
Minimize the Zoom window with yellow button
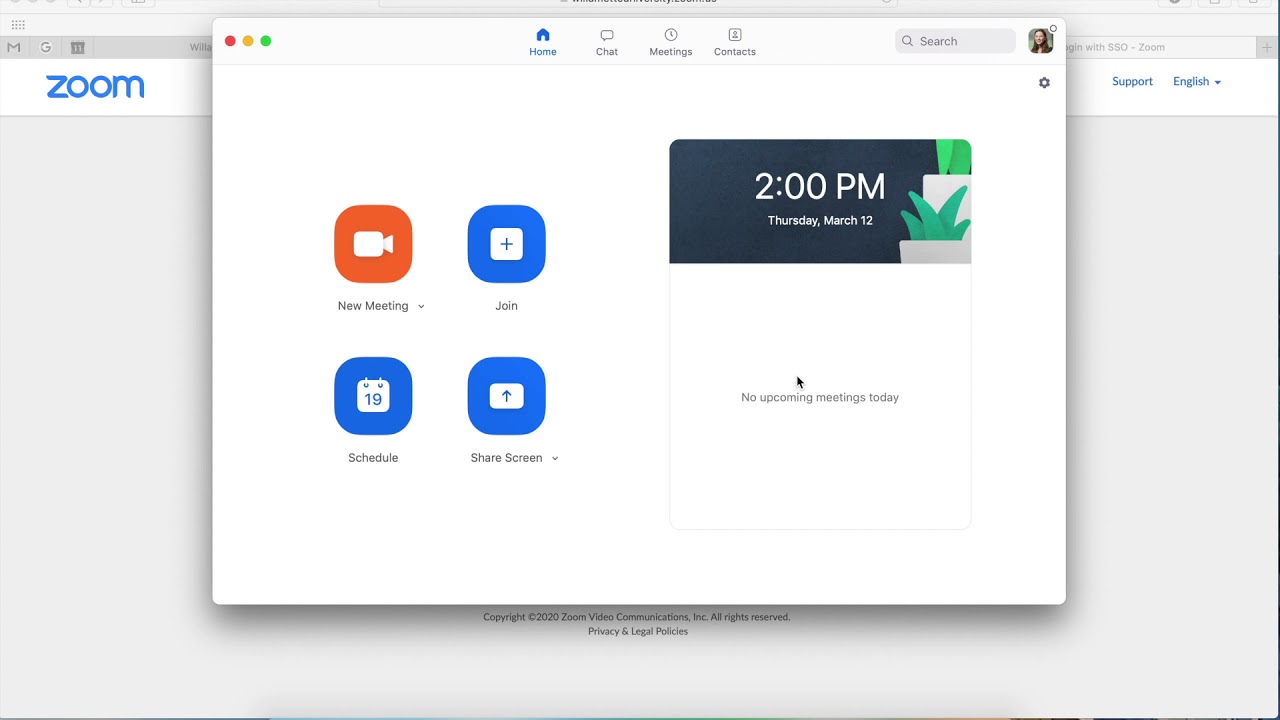[248, 41]
